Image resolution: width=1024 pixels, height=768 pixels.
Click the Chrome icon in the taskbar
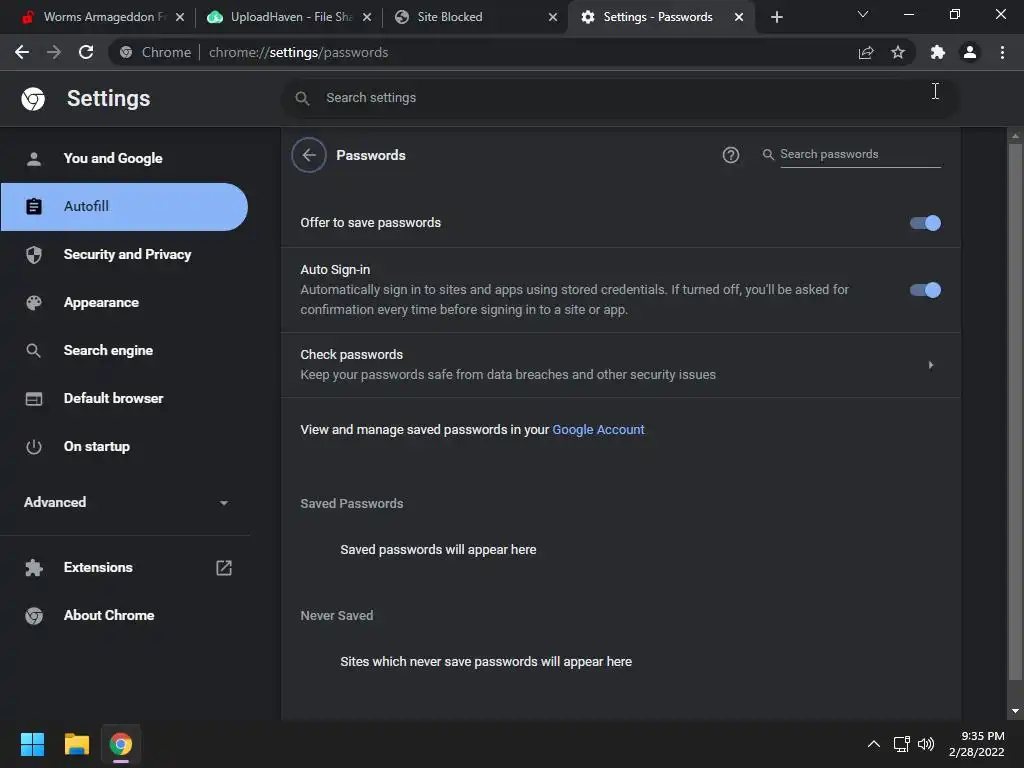point(121,744)
